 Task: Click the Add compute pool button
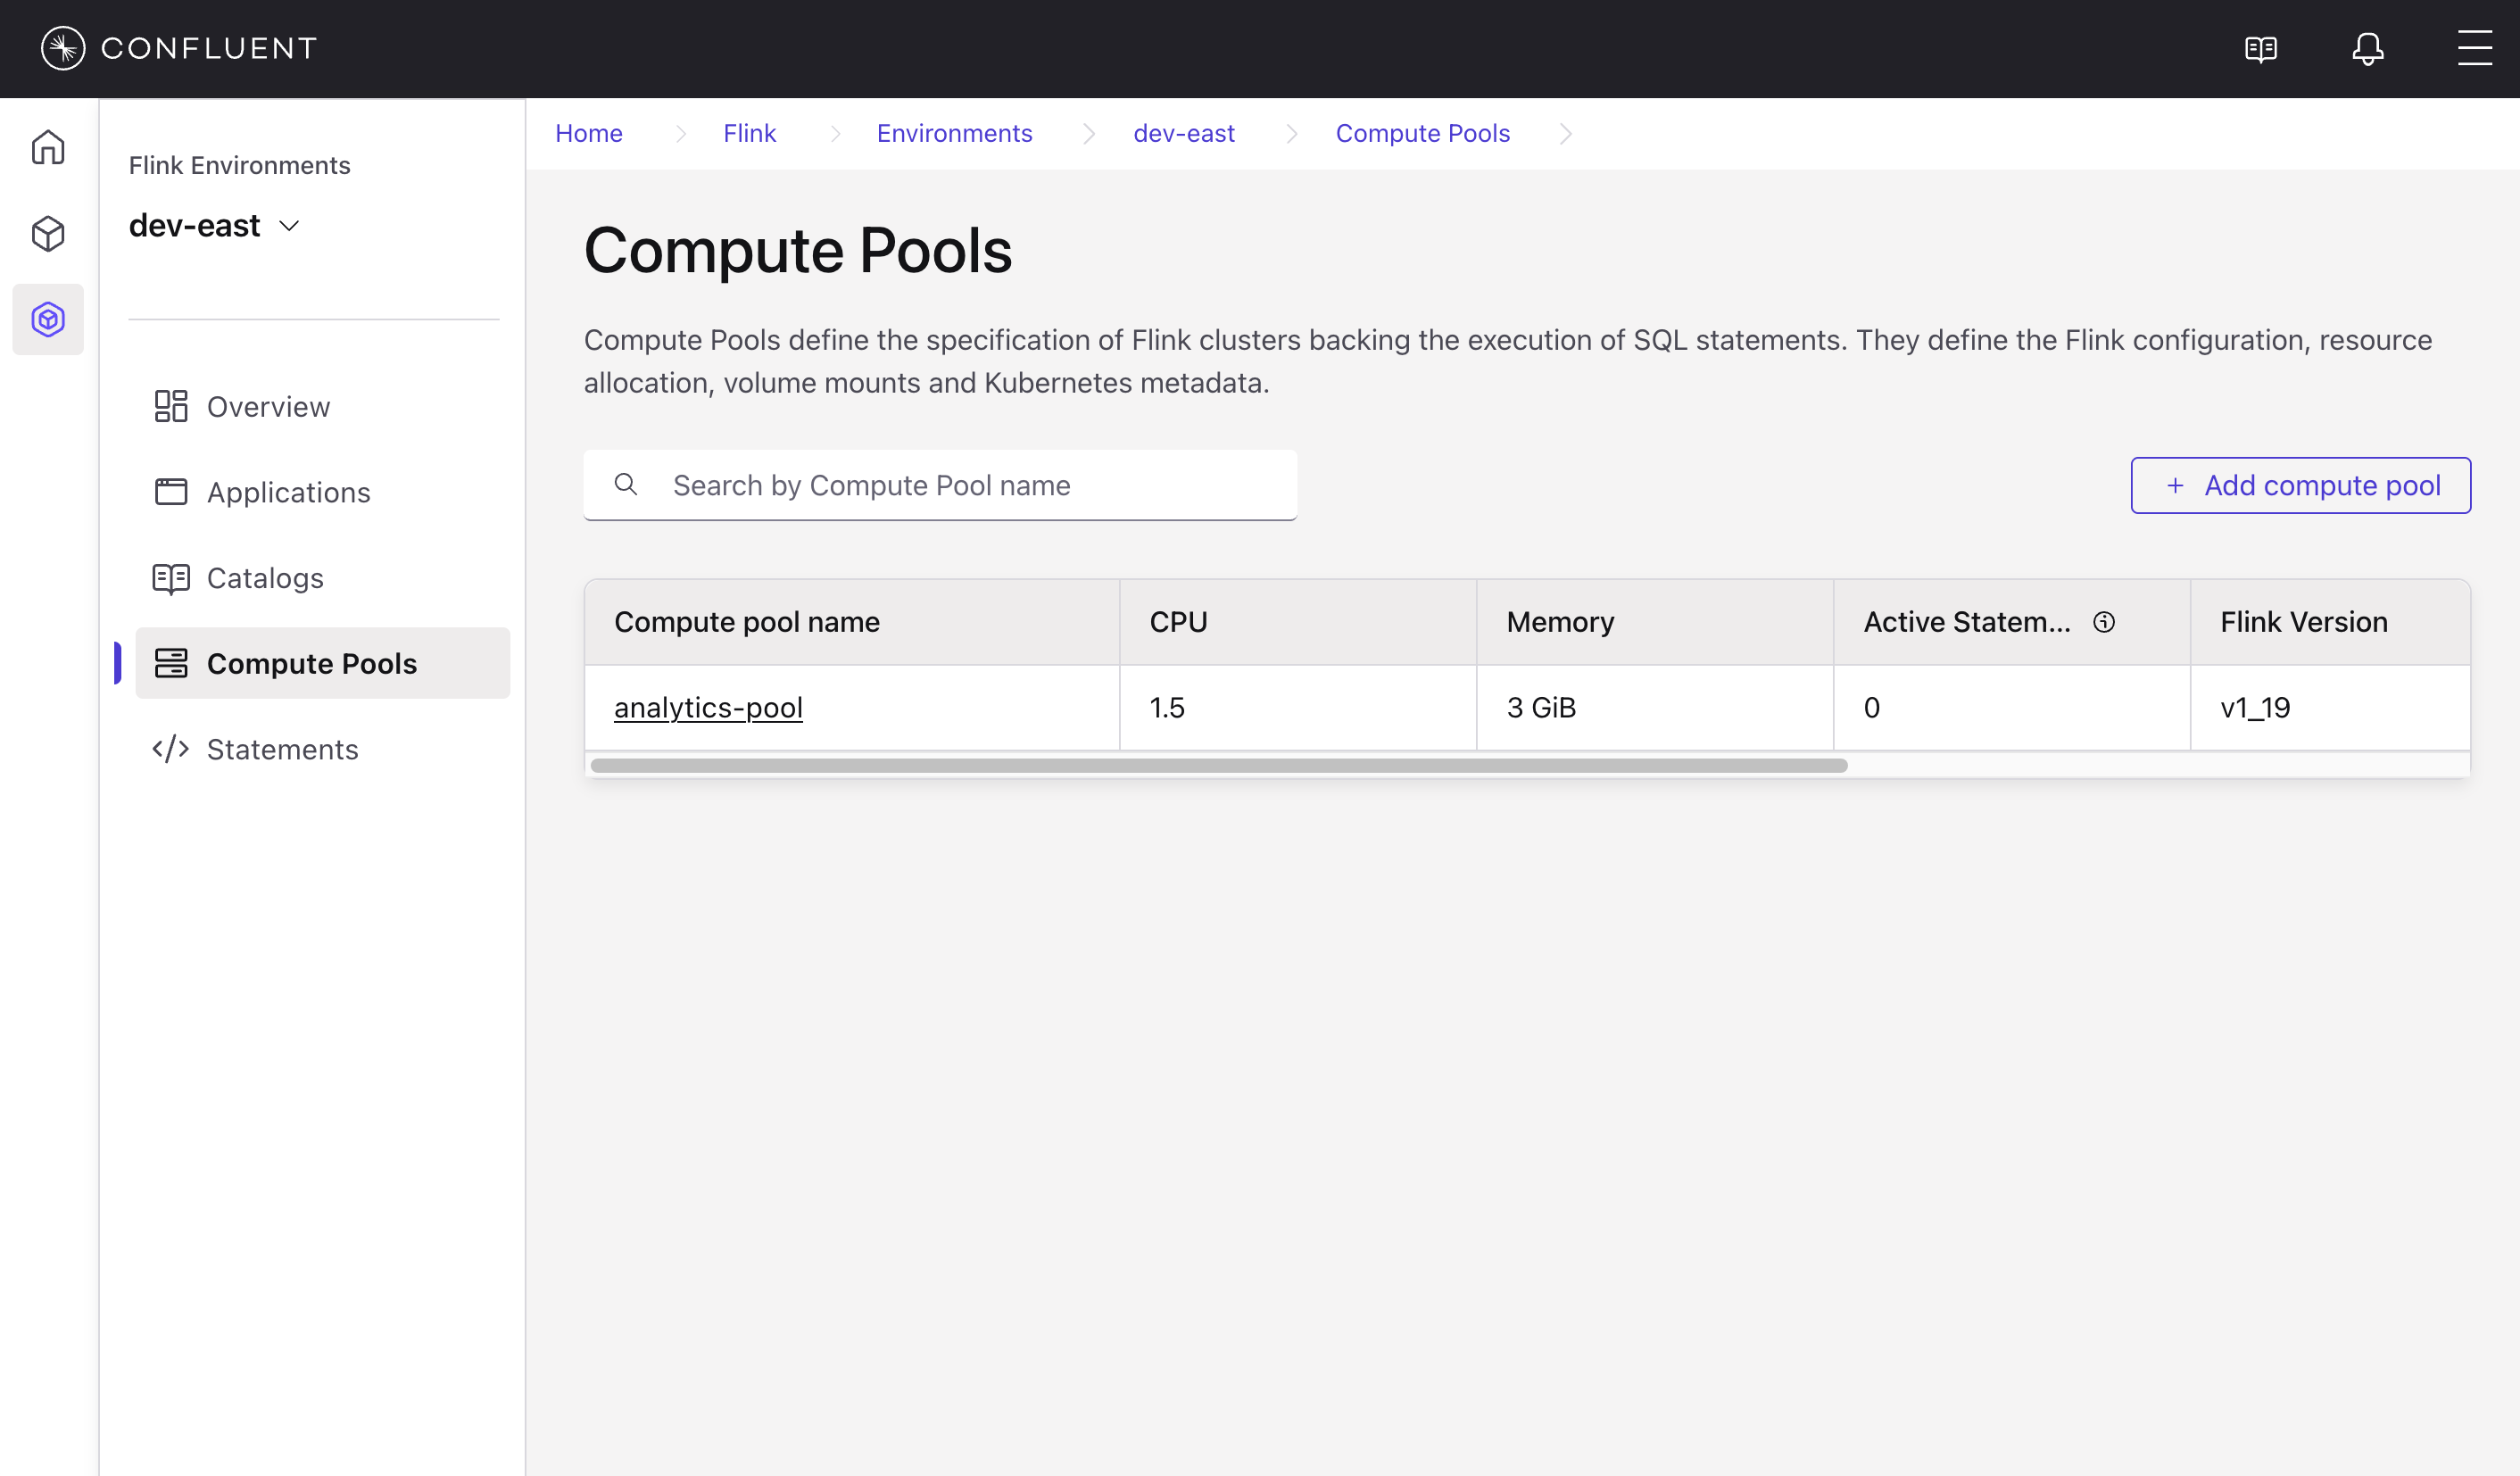[x=2300, y=485]
